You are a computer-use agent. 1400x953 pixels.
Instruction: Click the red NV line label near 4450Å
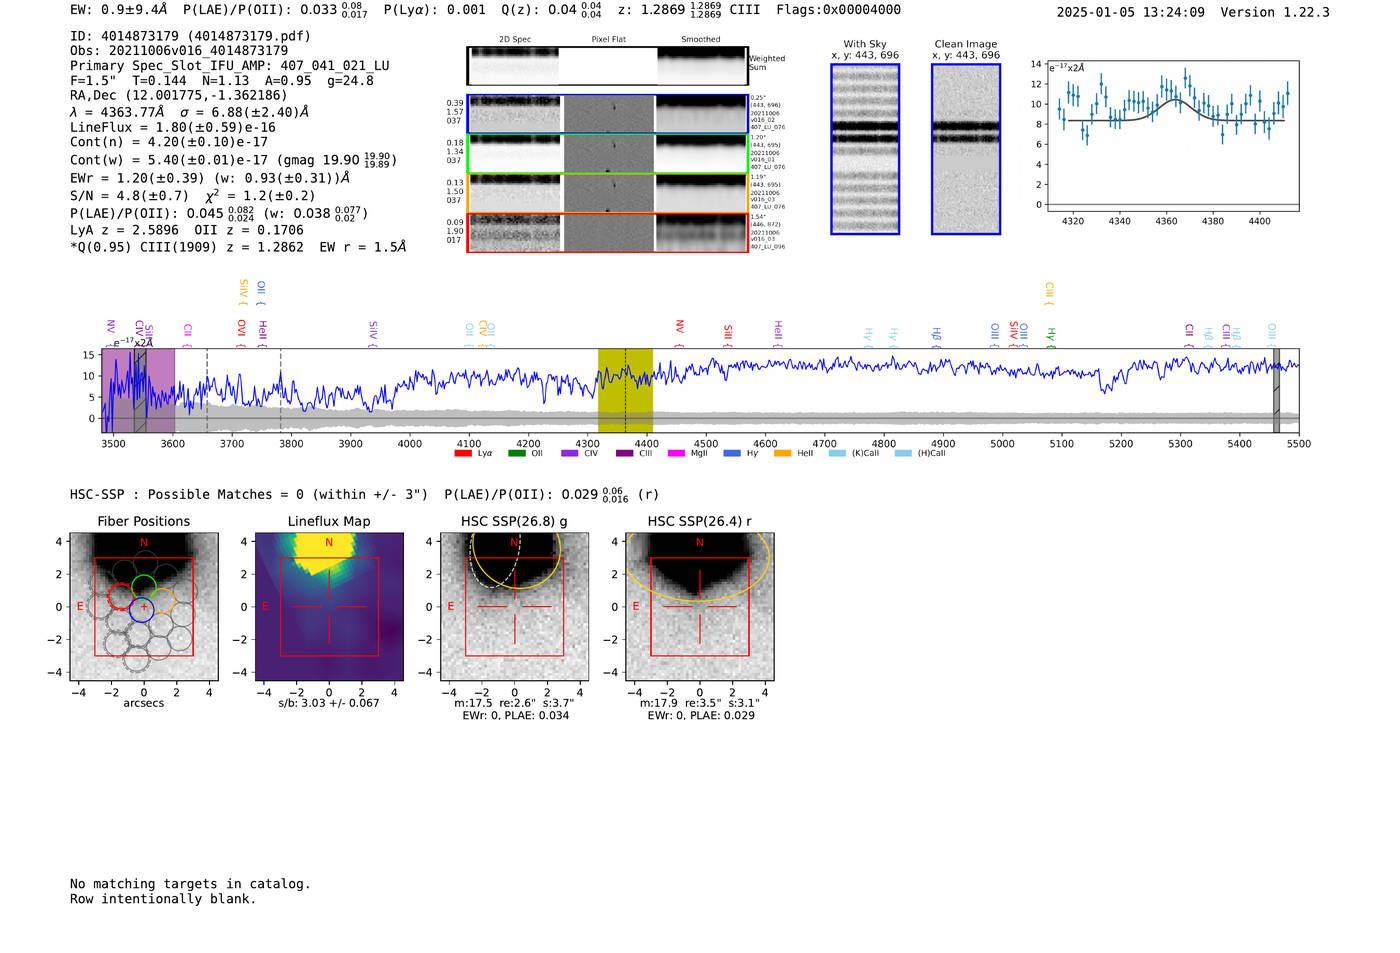pos(679,332)
